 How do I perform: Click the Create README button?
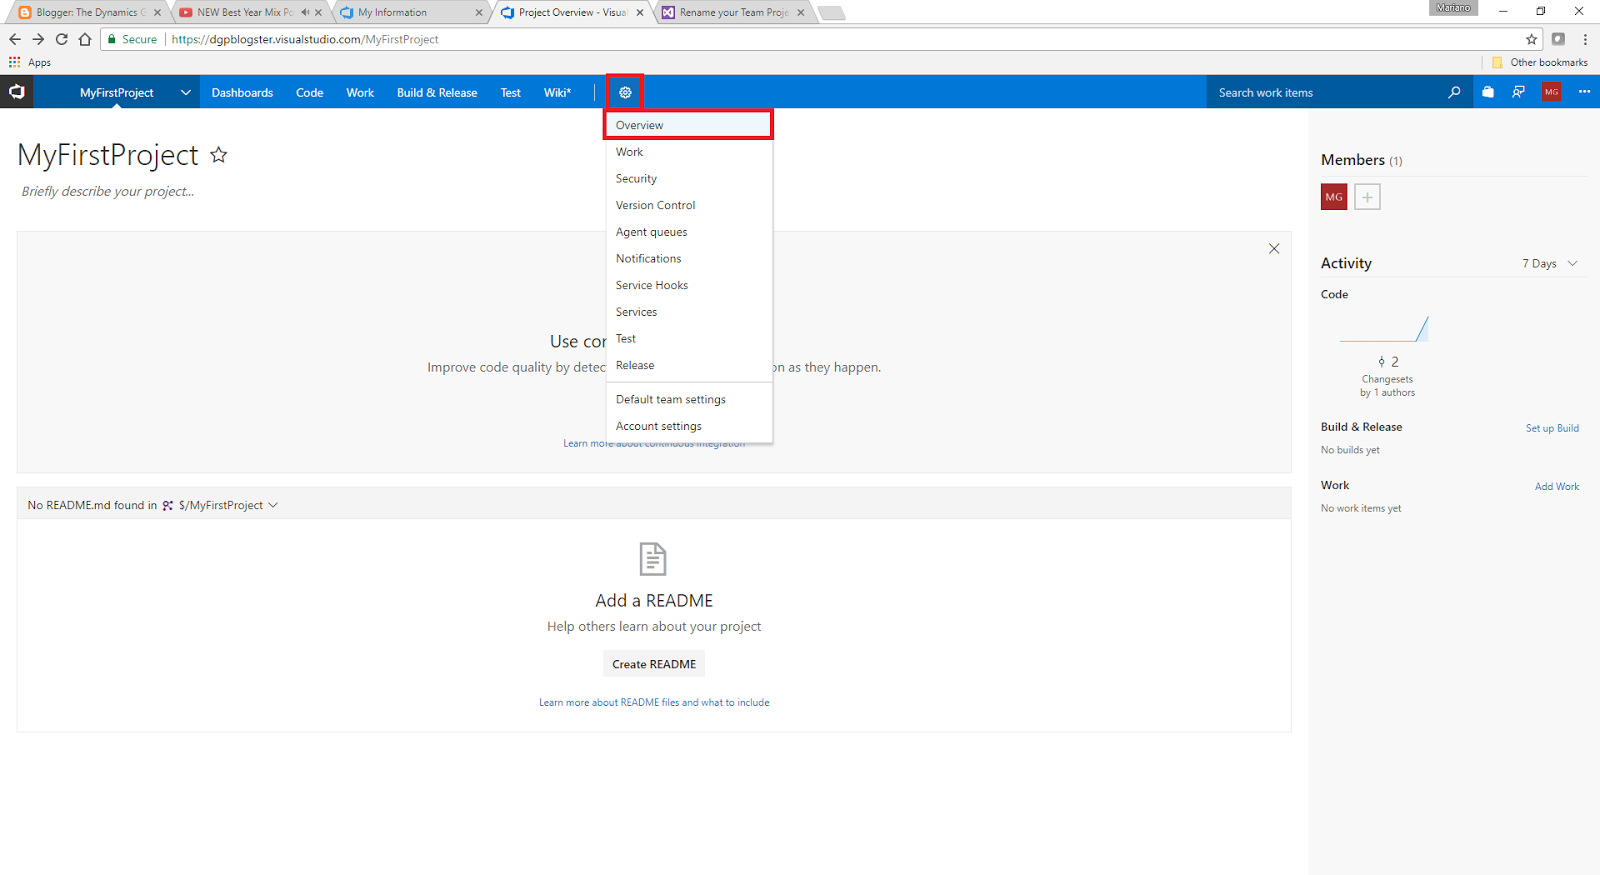(x=654, y=664)
